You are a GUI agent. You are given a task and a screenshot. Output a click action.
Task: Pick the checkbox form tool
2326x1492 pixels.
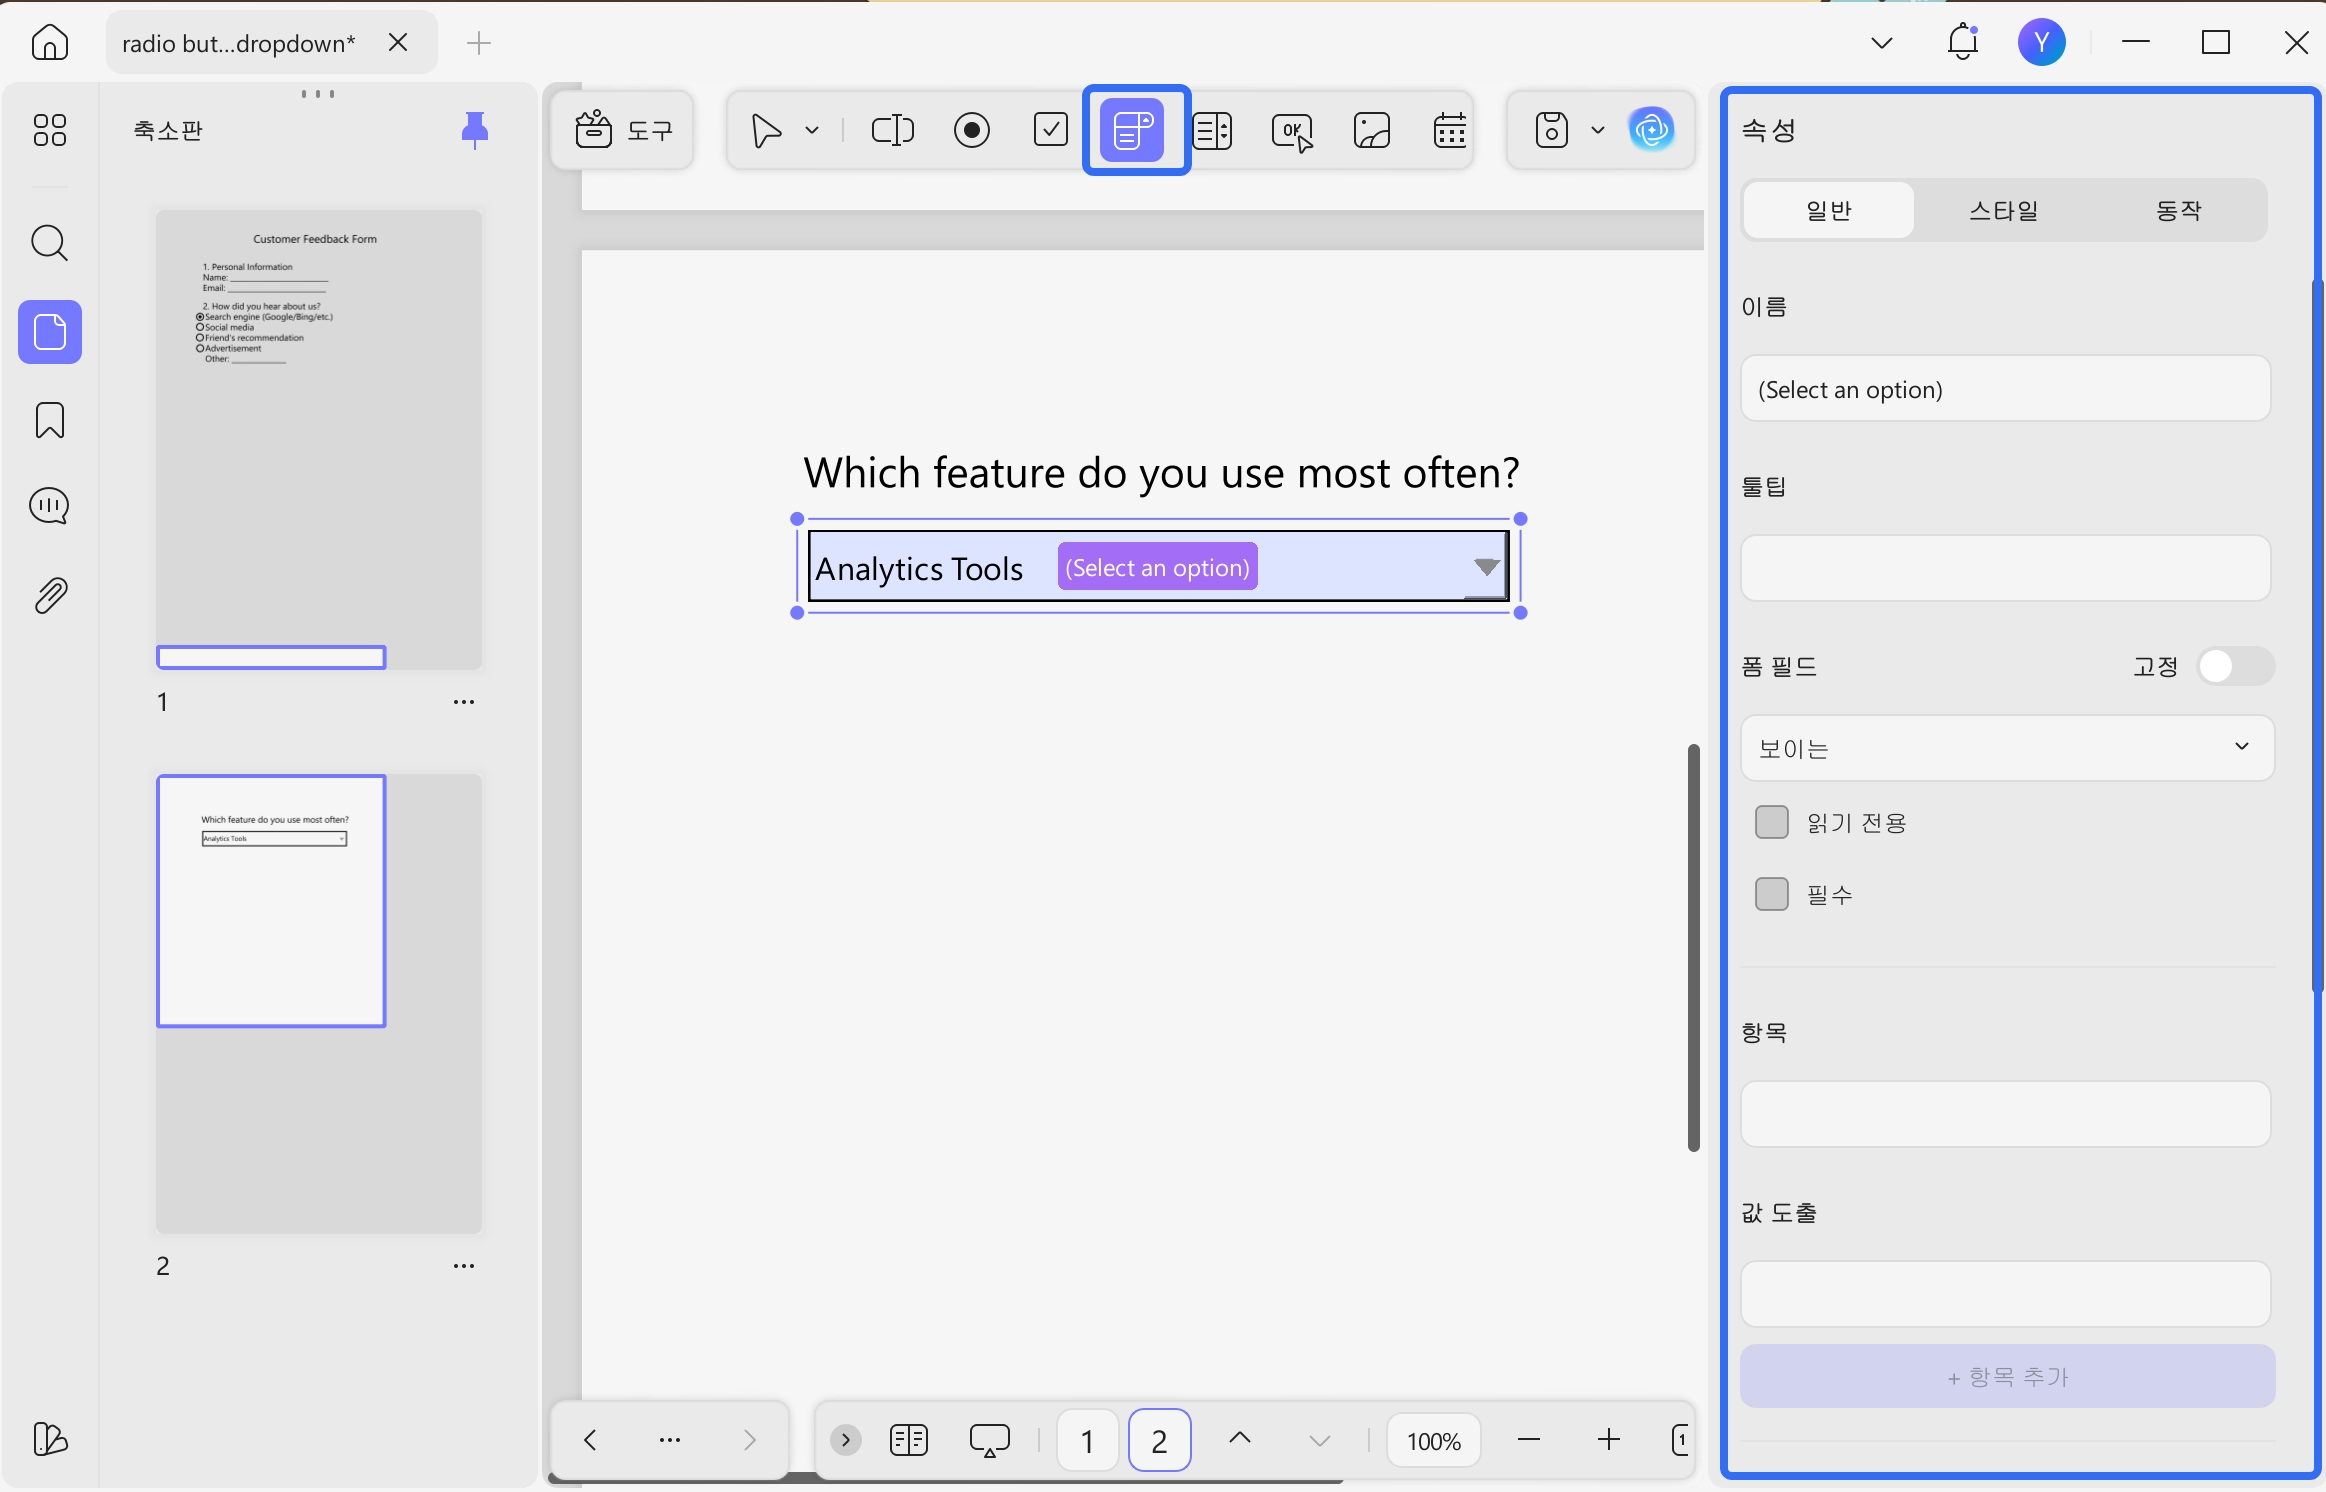1050,130
